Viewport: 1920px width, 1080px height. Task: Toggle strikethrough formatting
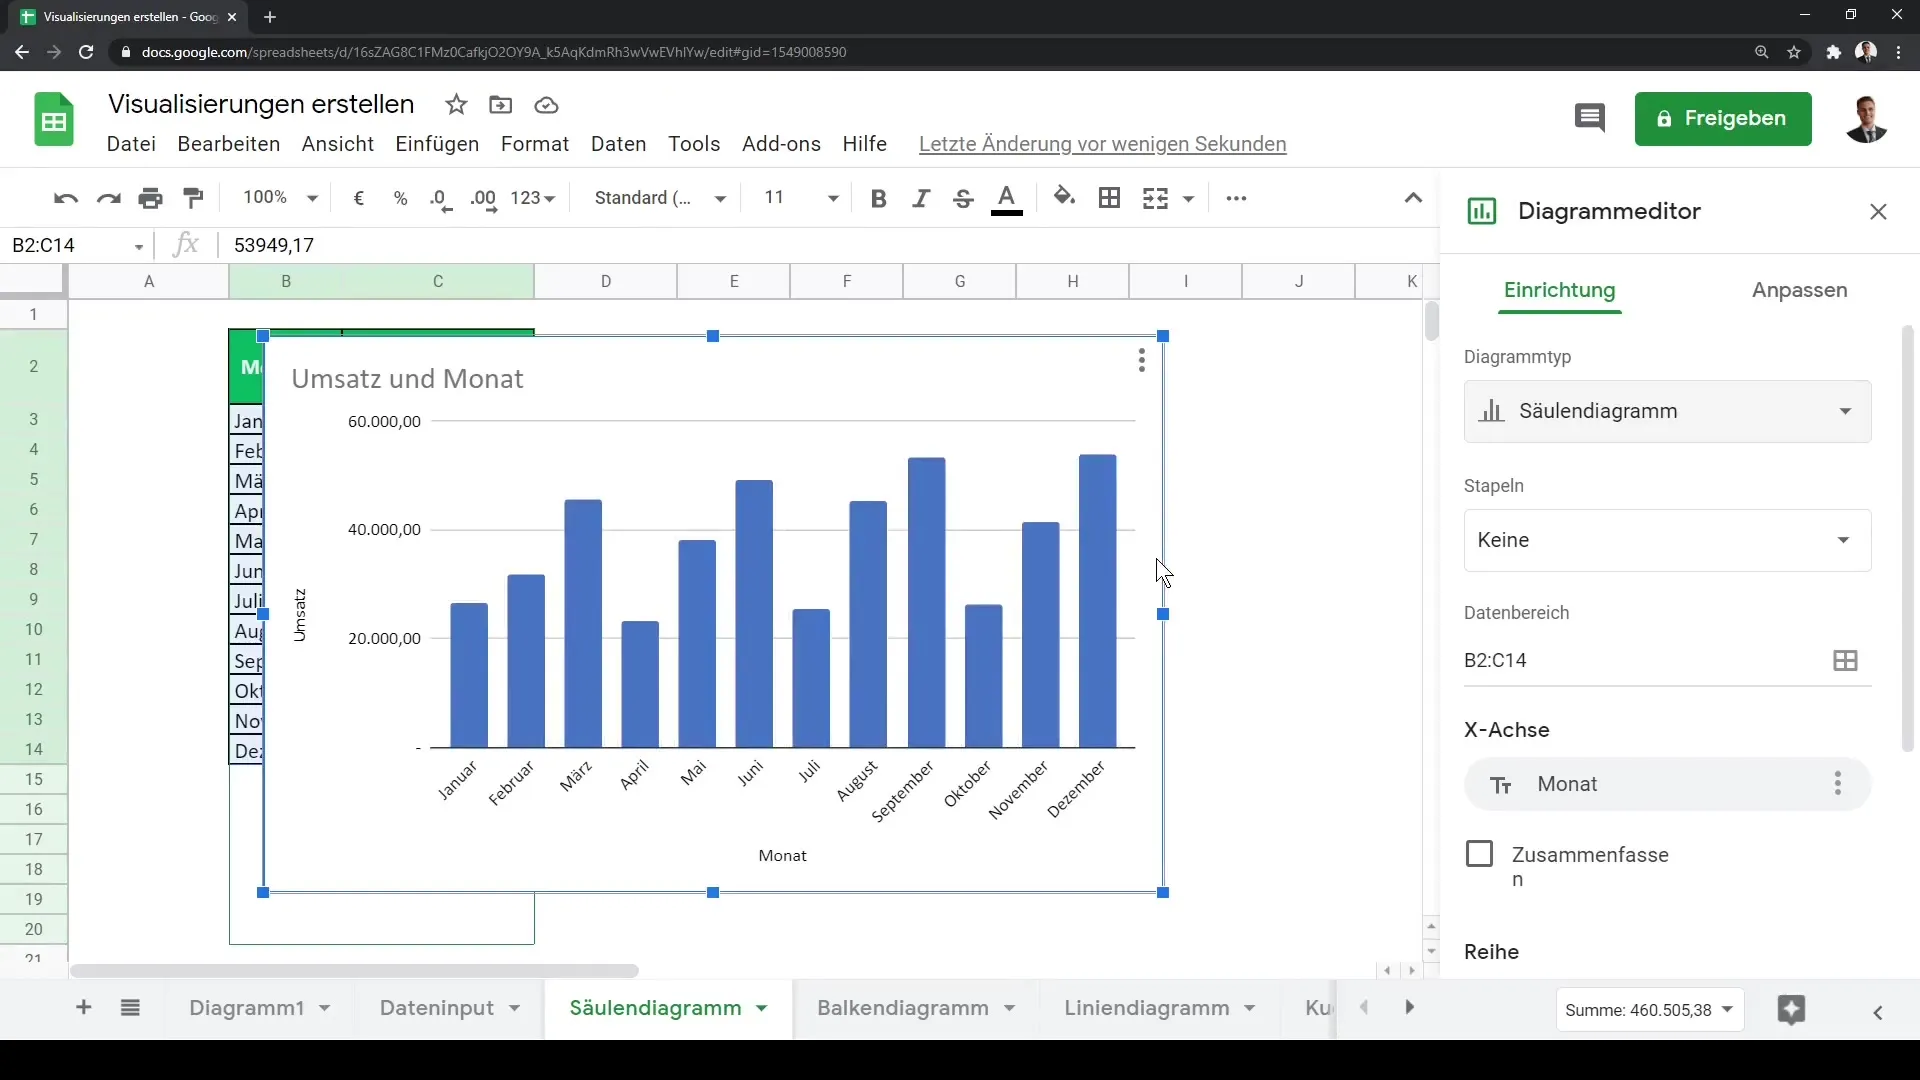[x=963, y=198]
